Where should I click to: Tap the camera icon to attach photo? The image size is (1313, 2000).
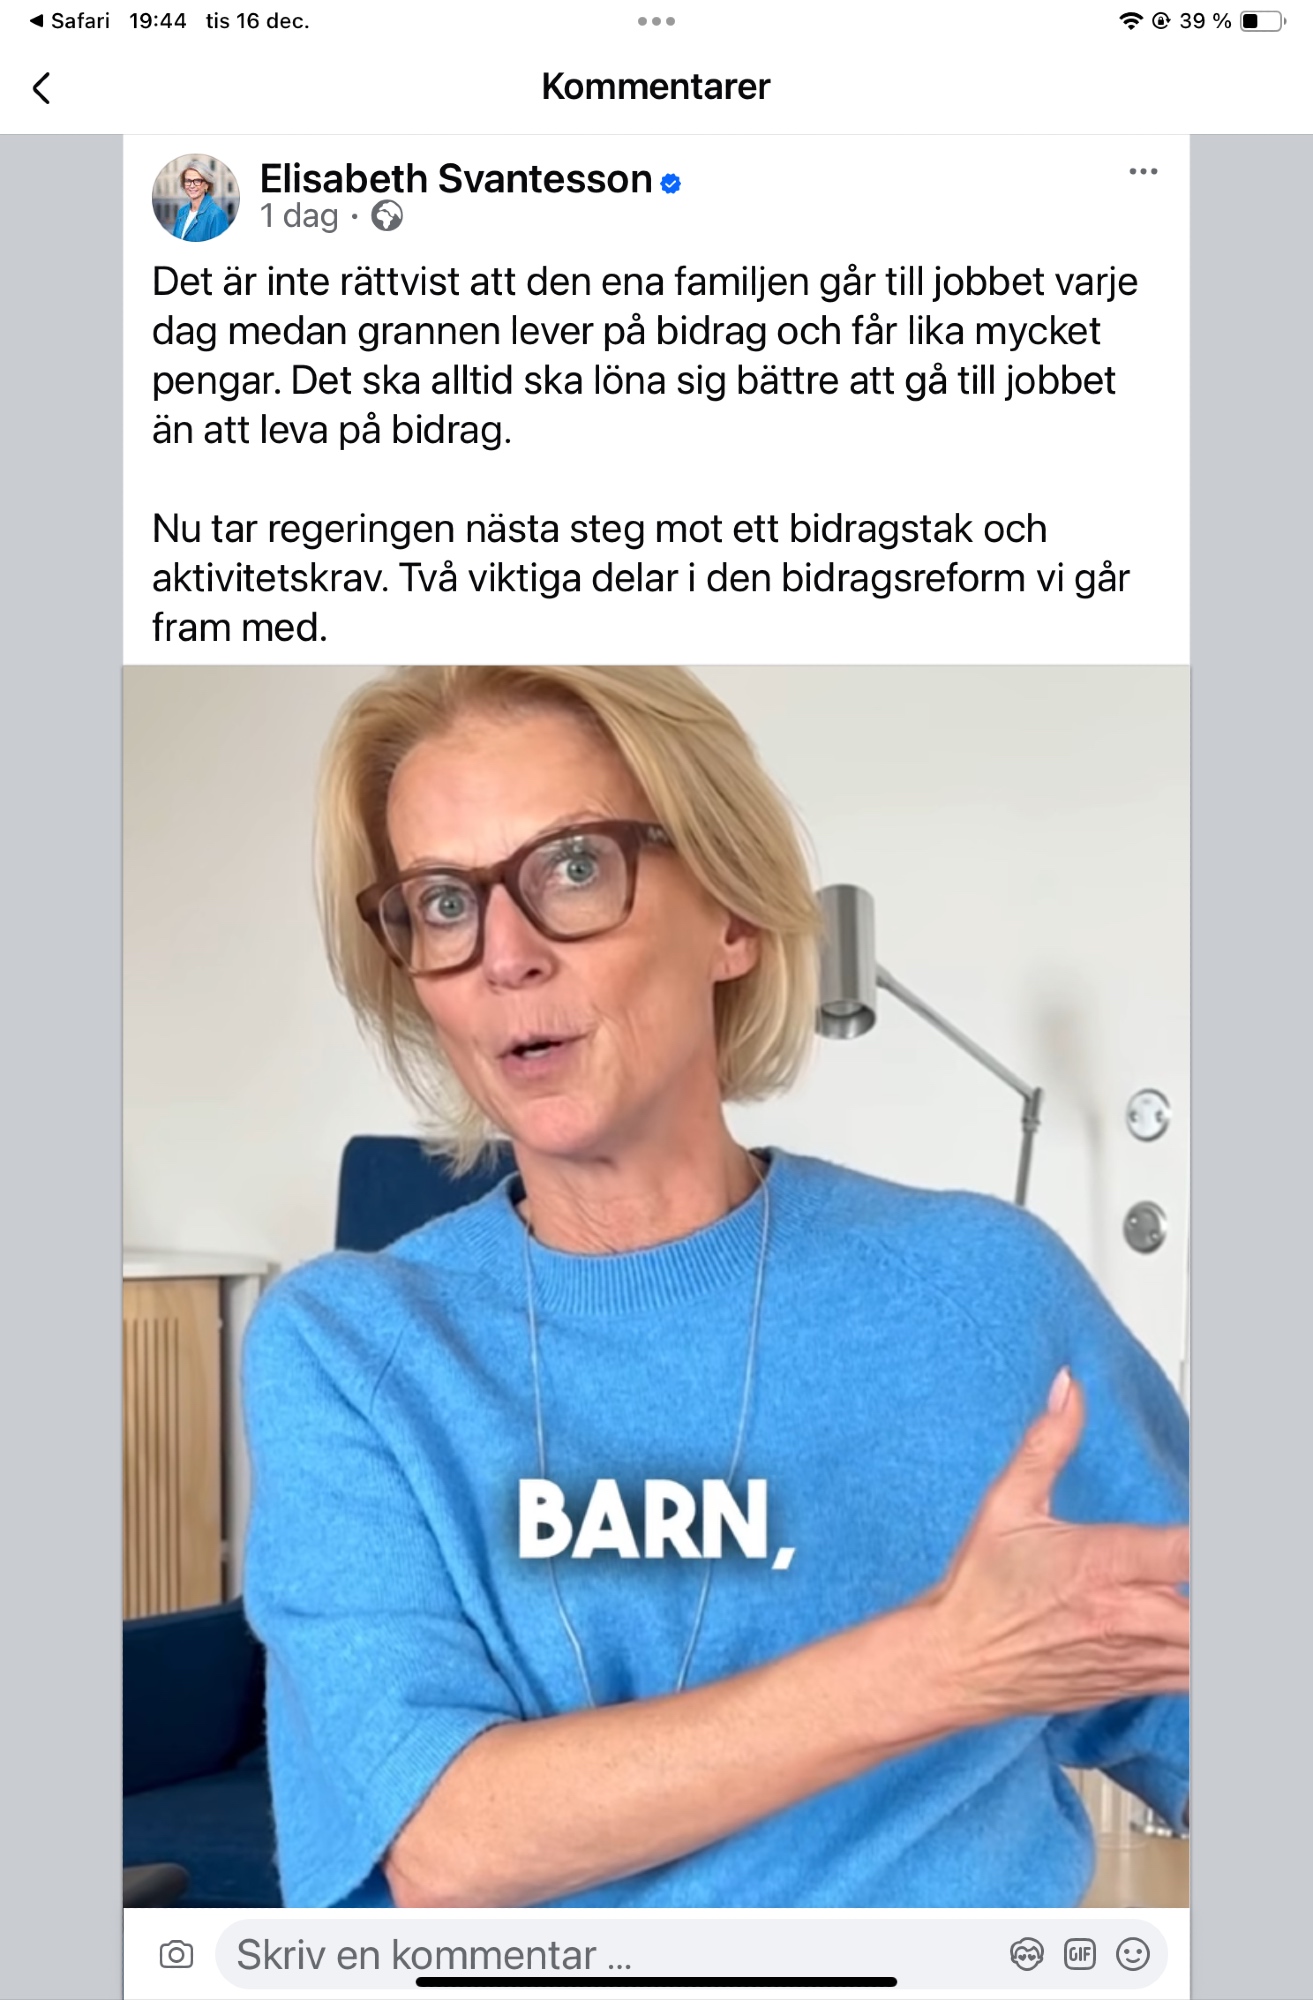(176, 1954)
